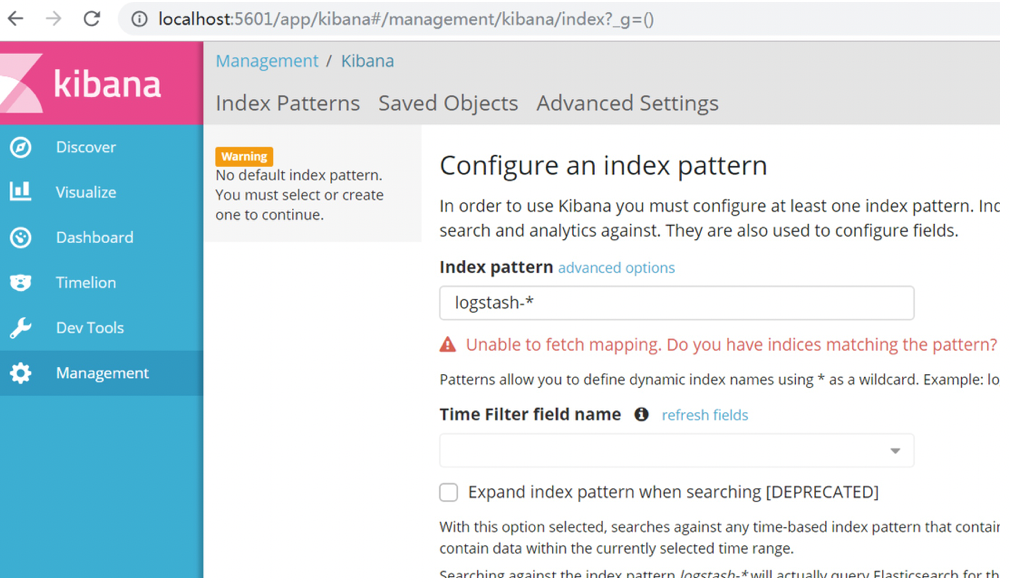Open the Dashboard section
This screenshot has width=1010, height=582.
101,238
